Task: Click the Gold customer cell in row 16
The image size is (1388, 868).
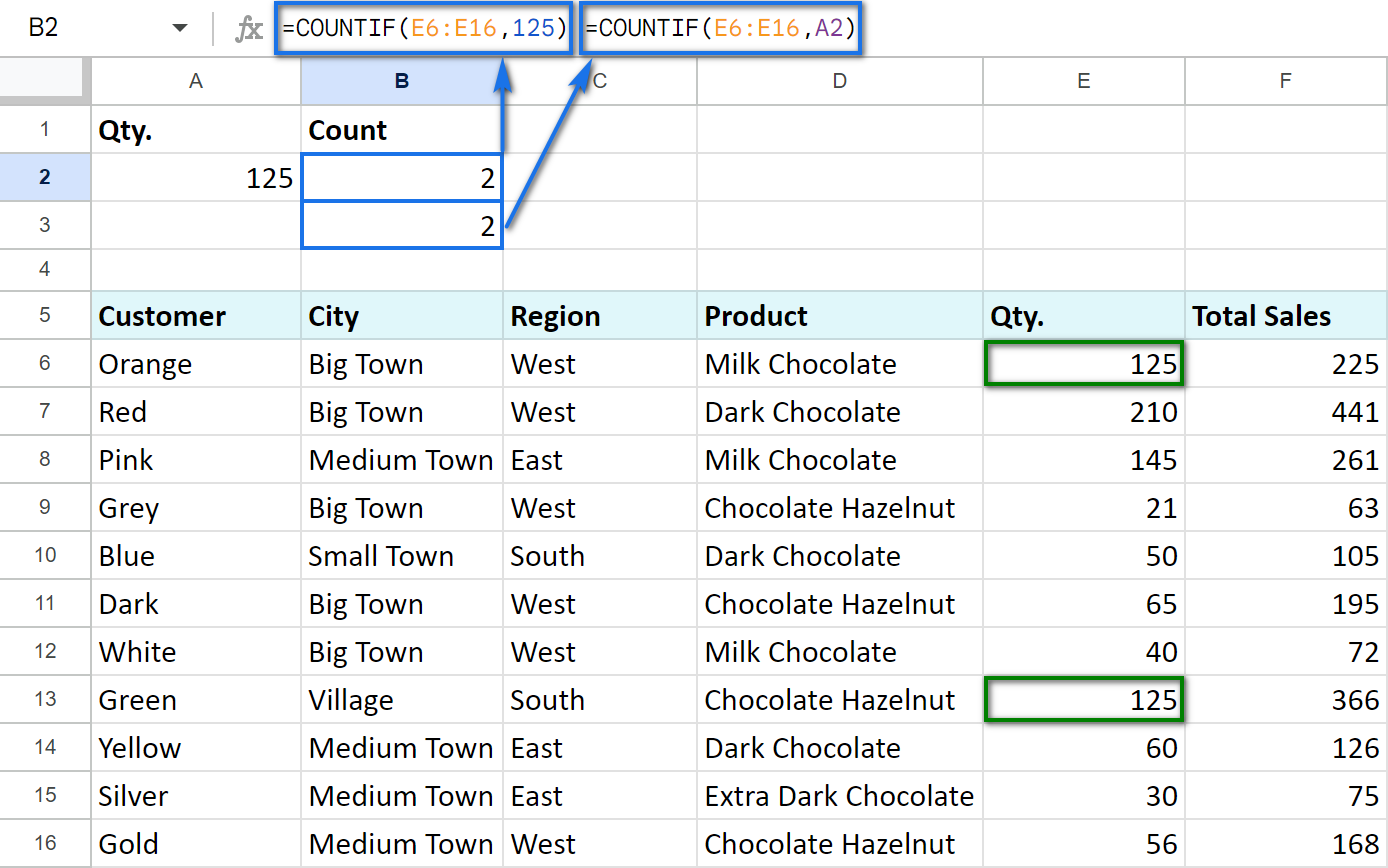Action: click(195, 843)
